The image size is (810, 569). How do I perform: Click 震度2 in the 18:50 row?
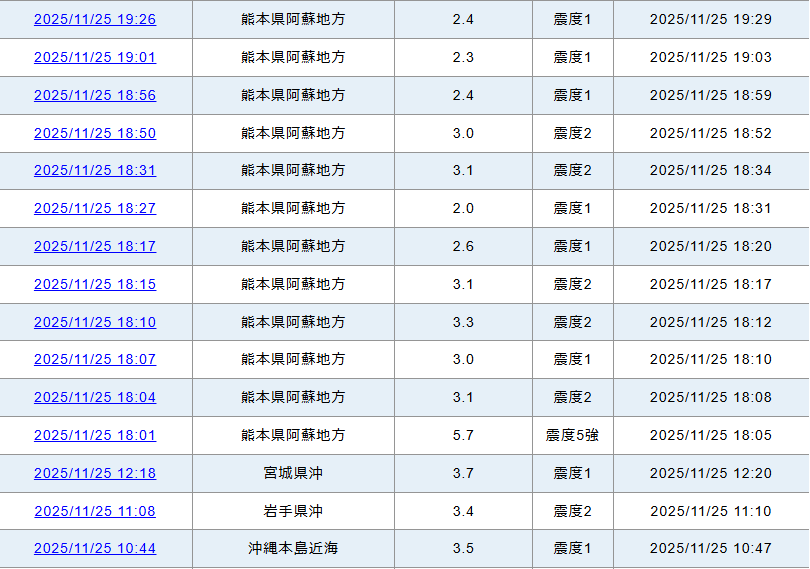(x=572, y=133)
